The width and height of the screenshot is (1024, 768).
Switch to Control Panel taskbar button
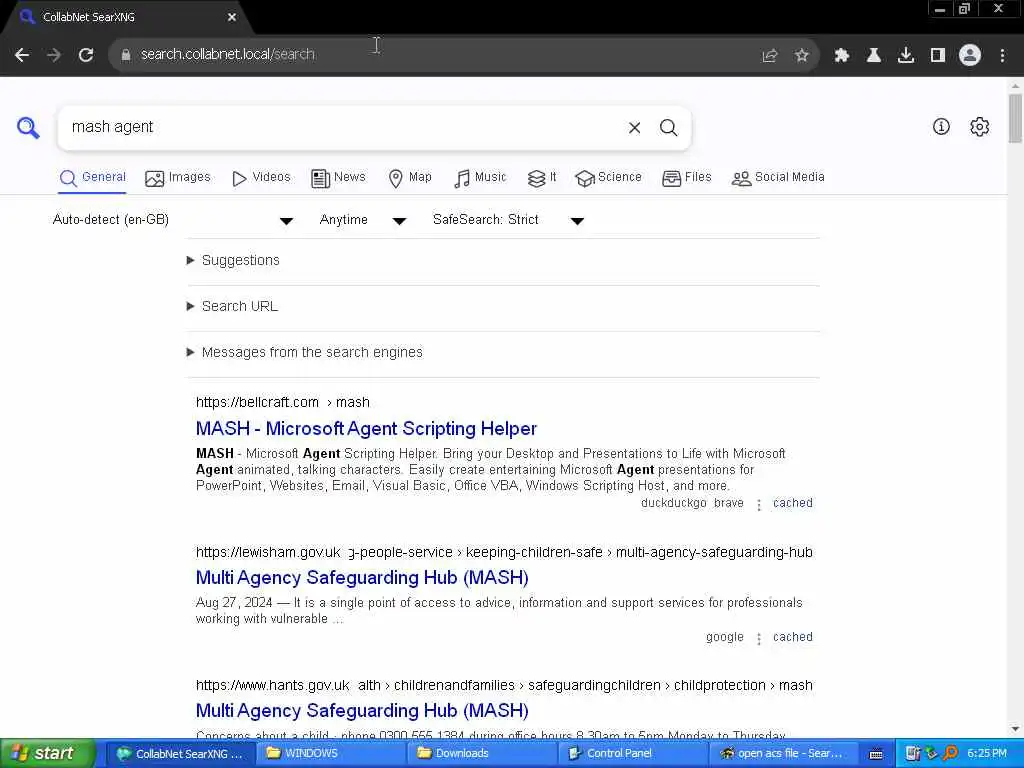point(633,754)
